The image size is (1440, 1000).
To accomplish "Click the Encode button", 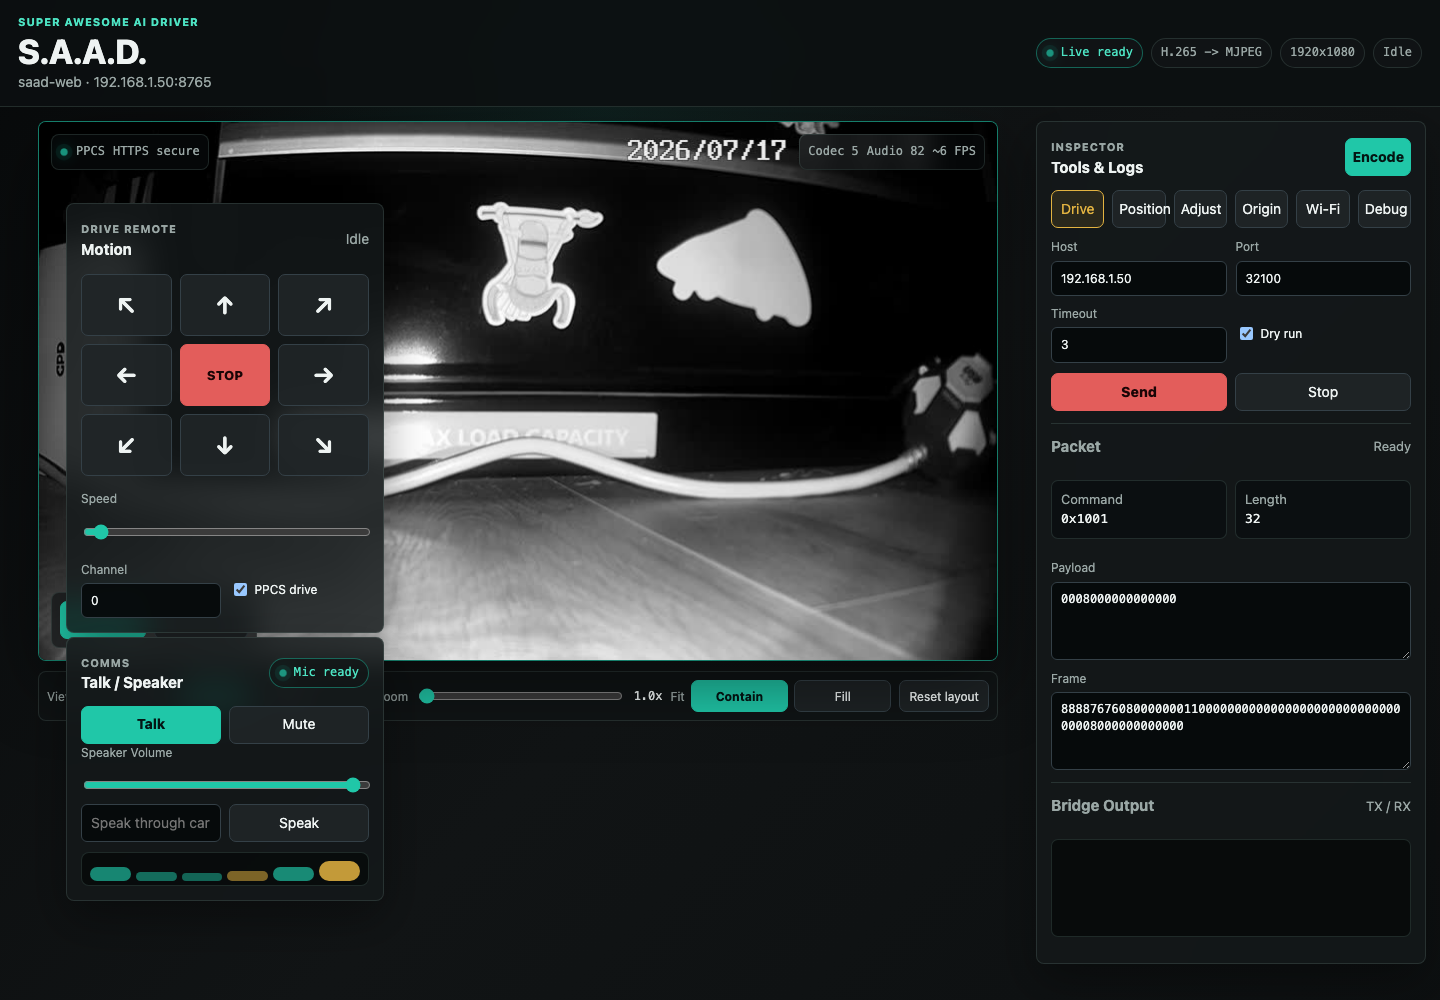I will pyautogui.click(x=1378, y=157).
